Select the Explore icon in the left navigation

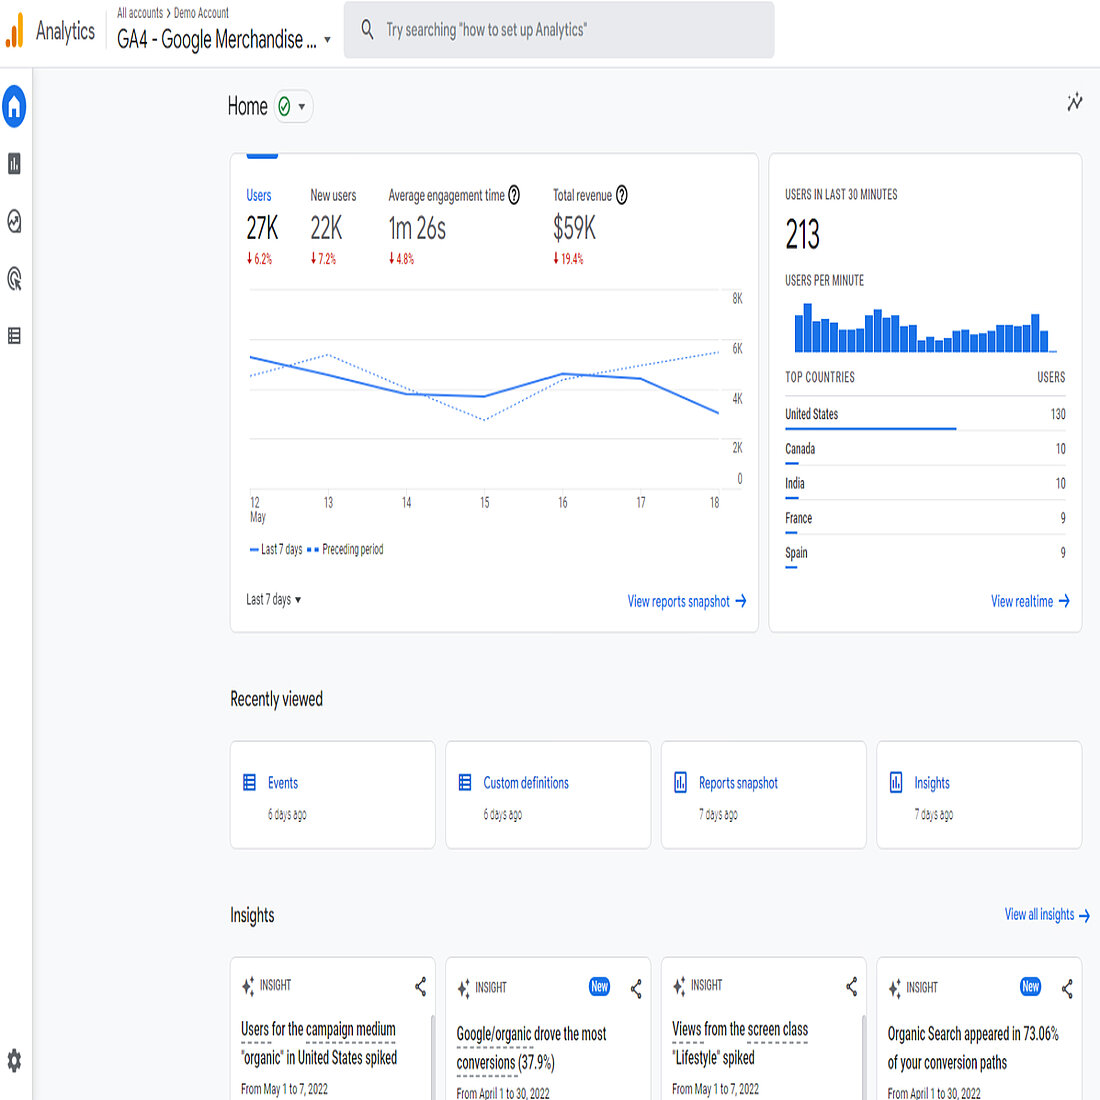(13, 222)
